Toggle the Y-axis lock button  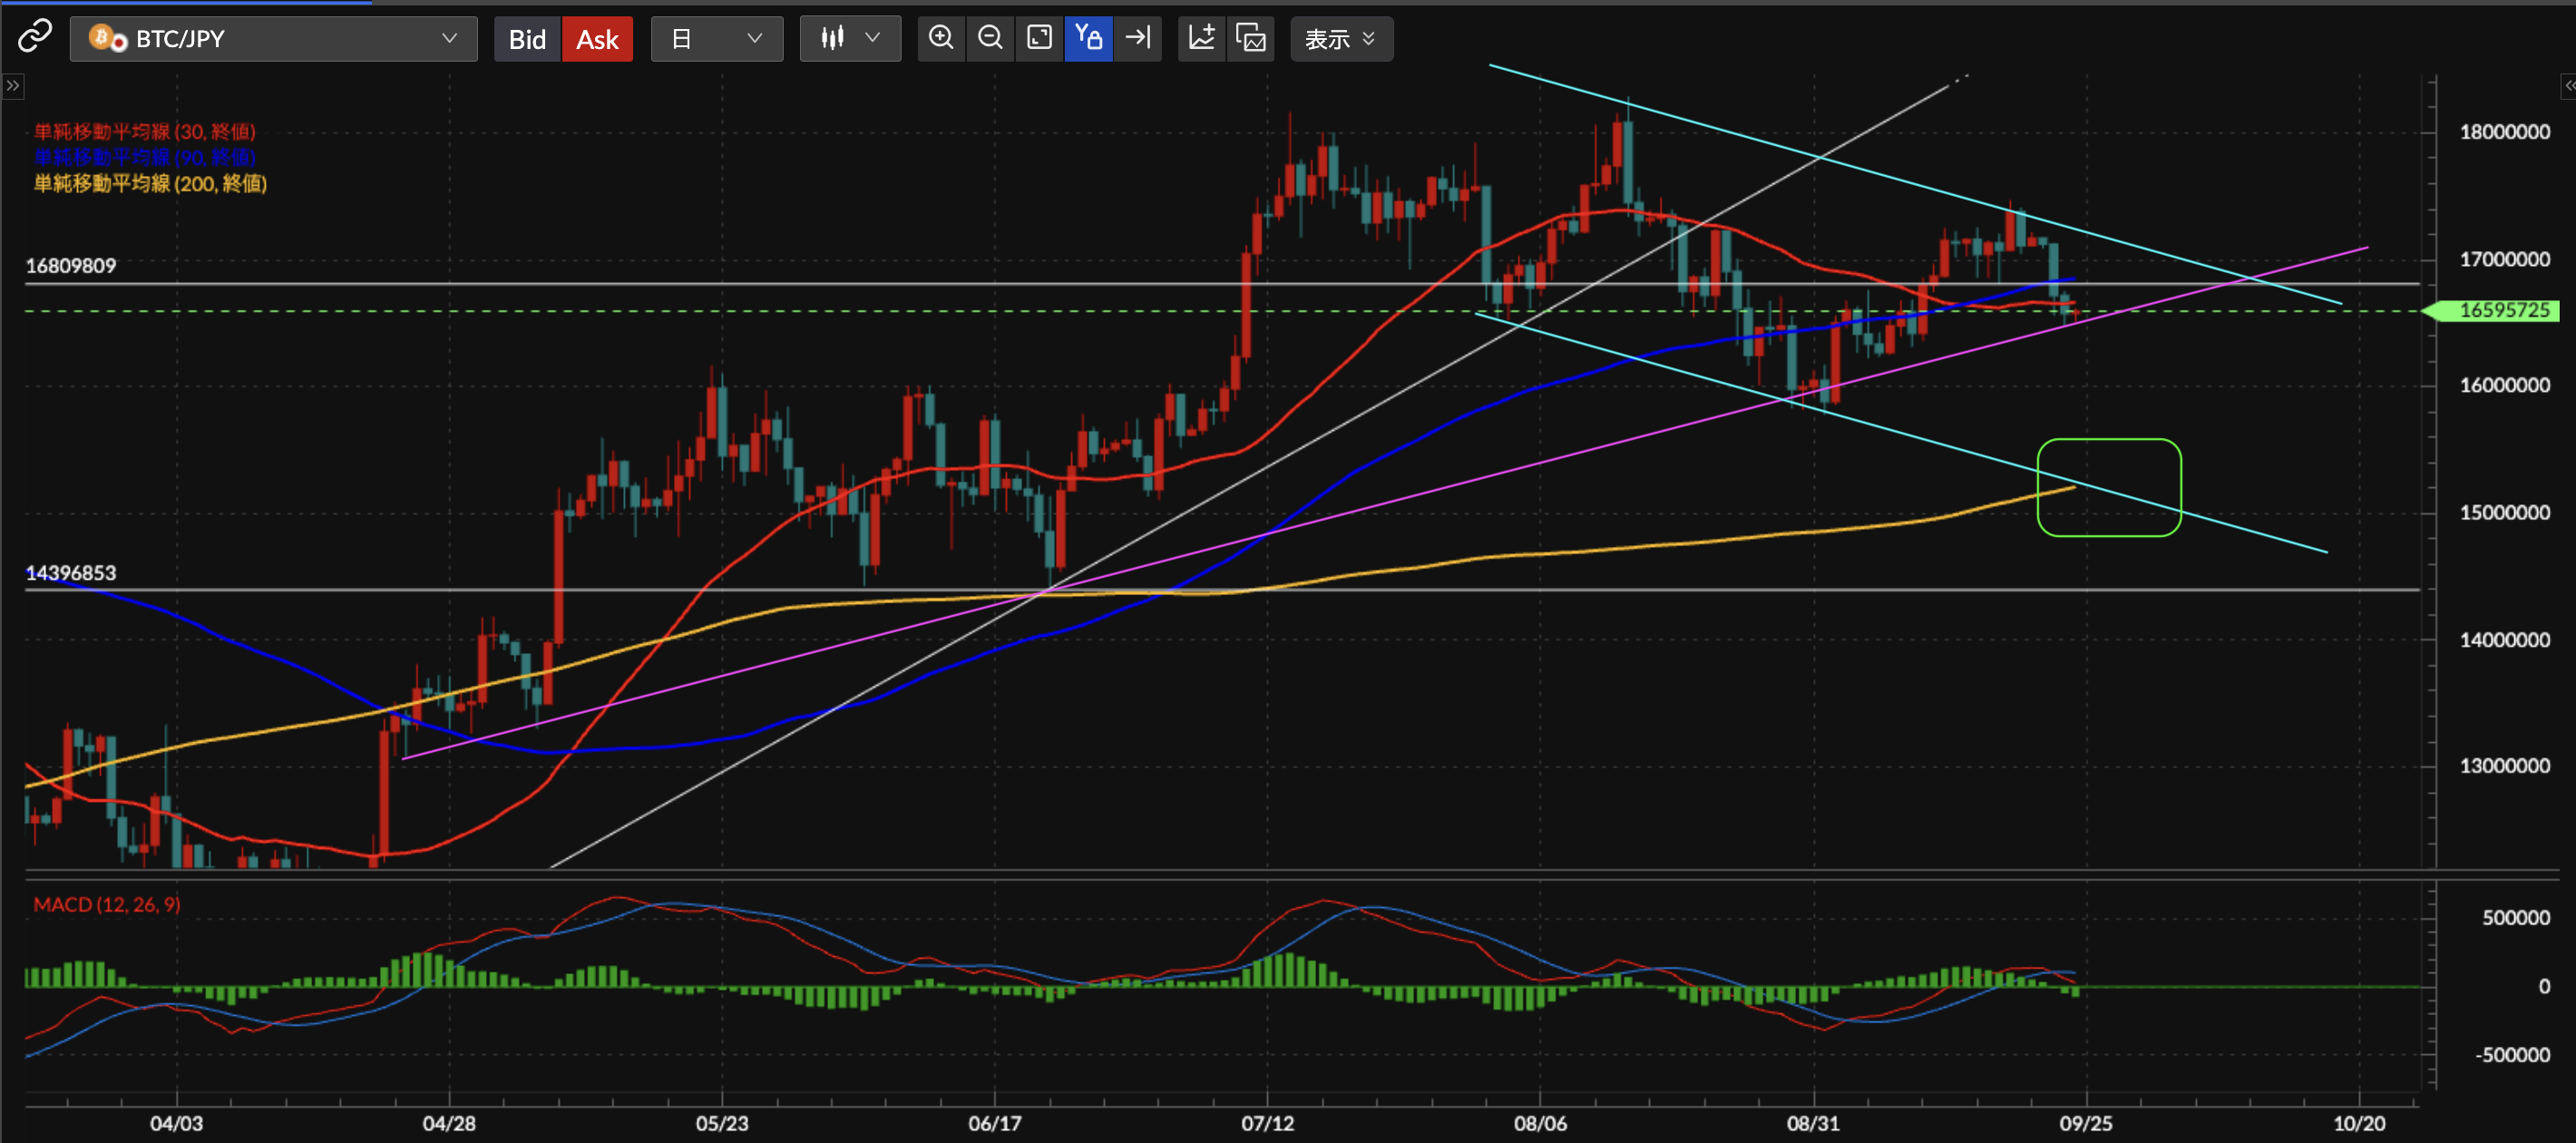[1088, 38]
